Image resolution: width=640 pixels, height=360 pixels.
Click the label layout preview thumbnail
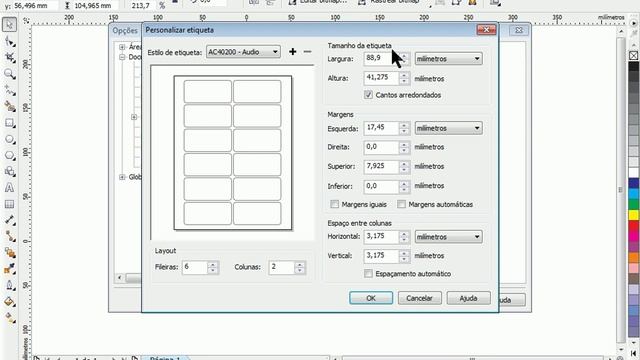pos(233,153)
